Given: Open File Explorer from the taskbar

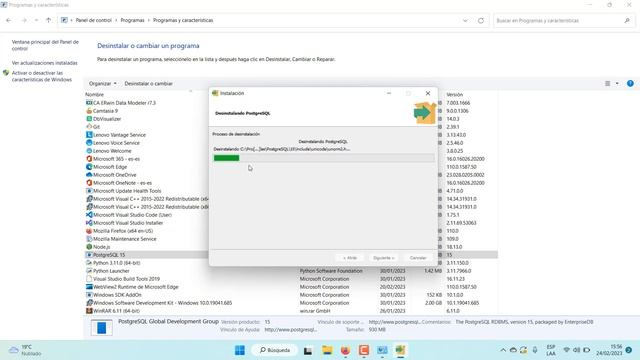Looking at the screenshot, I should pos(327,350).
